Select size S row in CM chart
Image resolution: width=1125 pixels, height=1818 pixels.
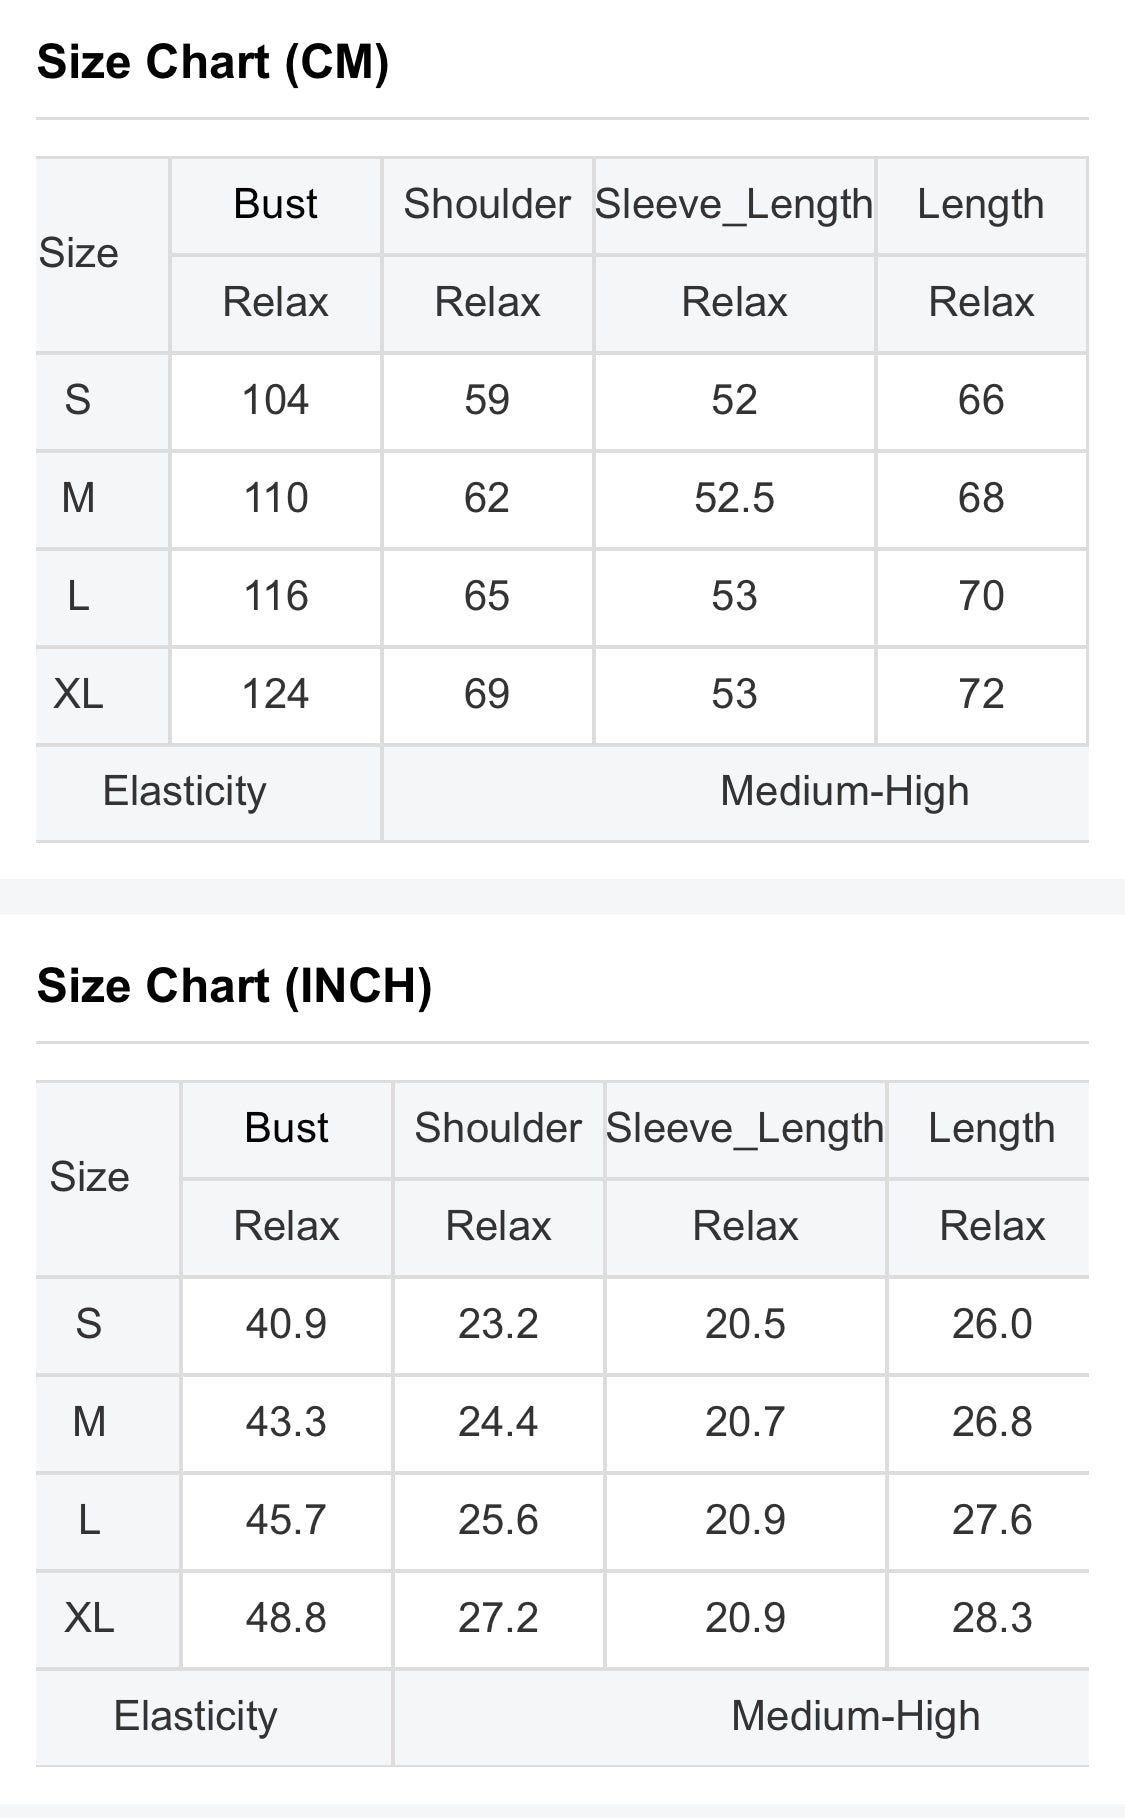[x=562, y=401]
